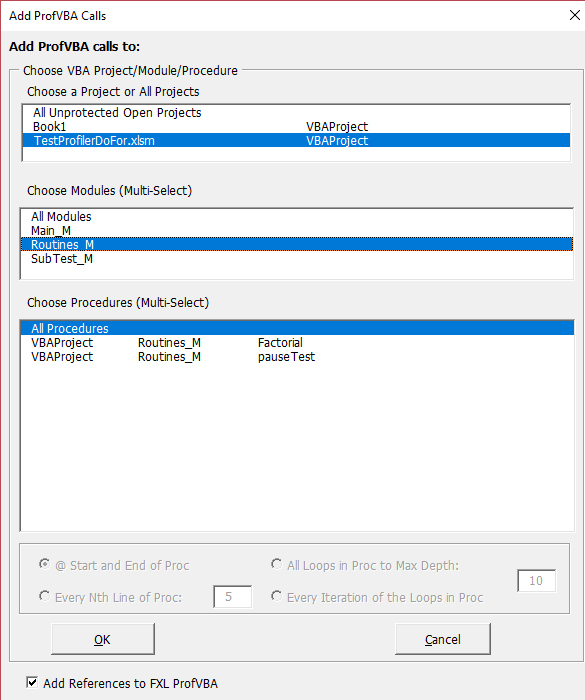This screenshot has width=585, height=700.
Task: Select the Main_M module
Action: (297, 230)
